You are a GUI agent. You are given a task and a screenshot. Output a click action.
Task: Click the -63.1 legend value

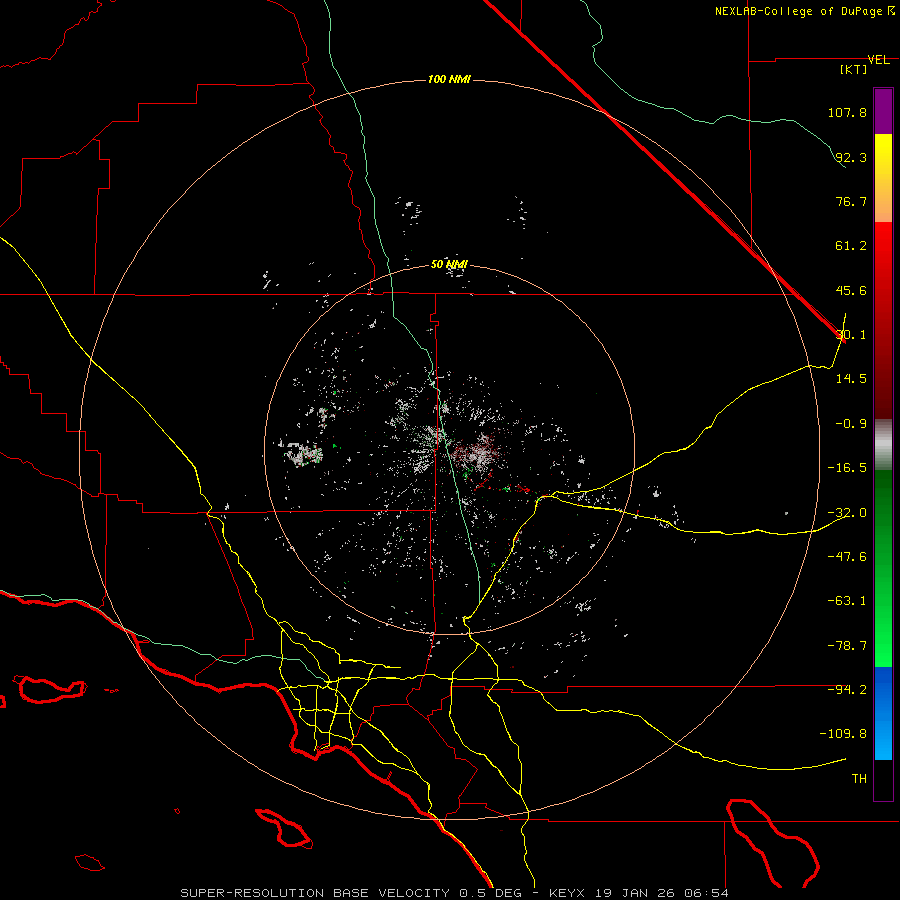[x=847, y=601]
